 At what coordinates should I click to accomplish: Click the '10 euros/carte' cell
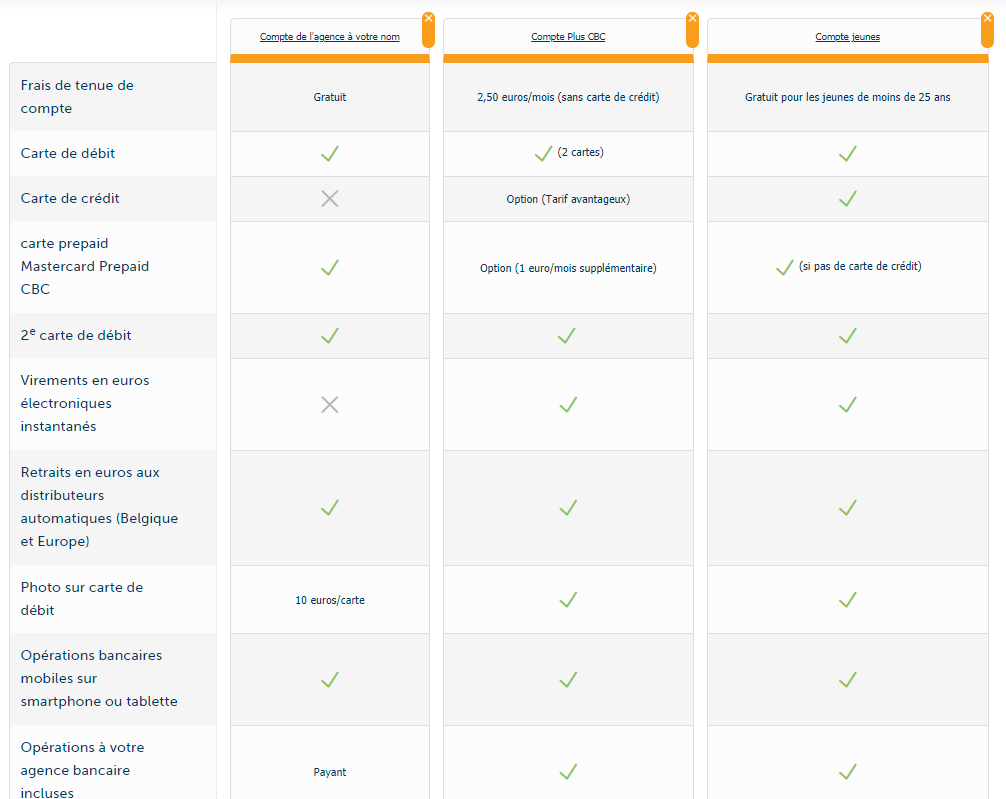(x=330, y=600)
